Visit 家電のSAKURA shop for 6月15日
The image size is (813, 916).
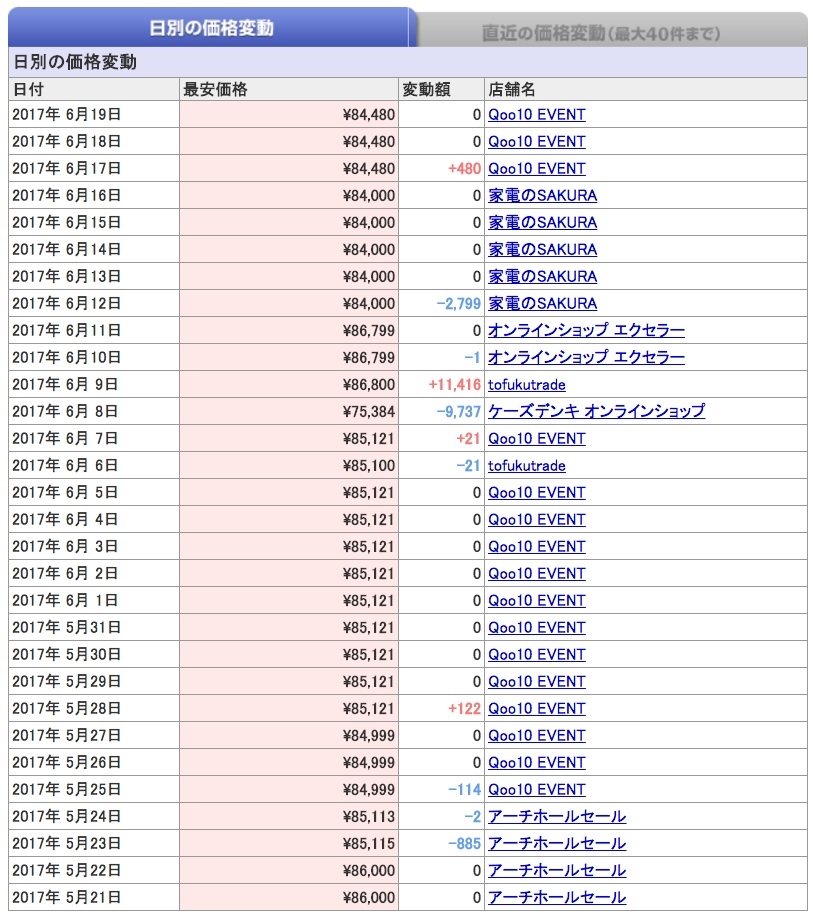tap(542, 223)
